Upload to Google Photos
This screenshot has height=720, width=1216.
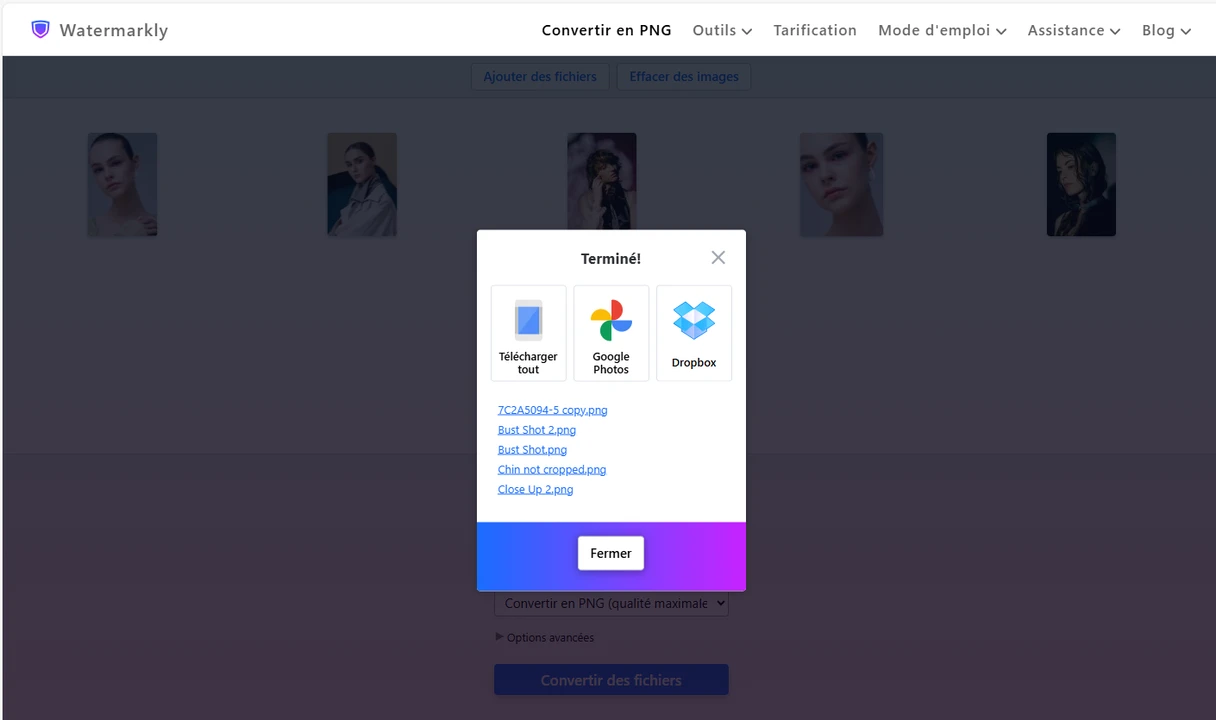point(611,333)
